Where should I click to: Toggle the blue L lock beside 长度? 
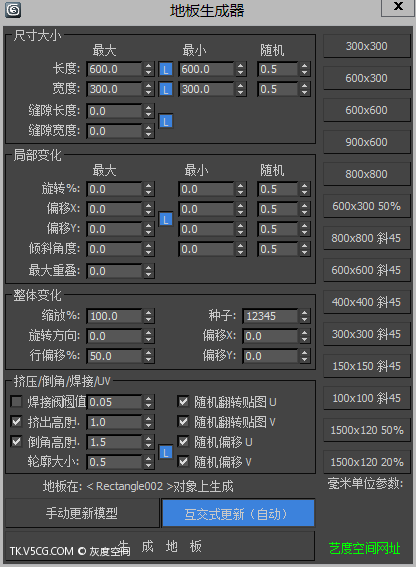point(166,69)
